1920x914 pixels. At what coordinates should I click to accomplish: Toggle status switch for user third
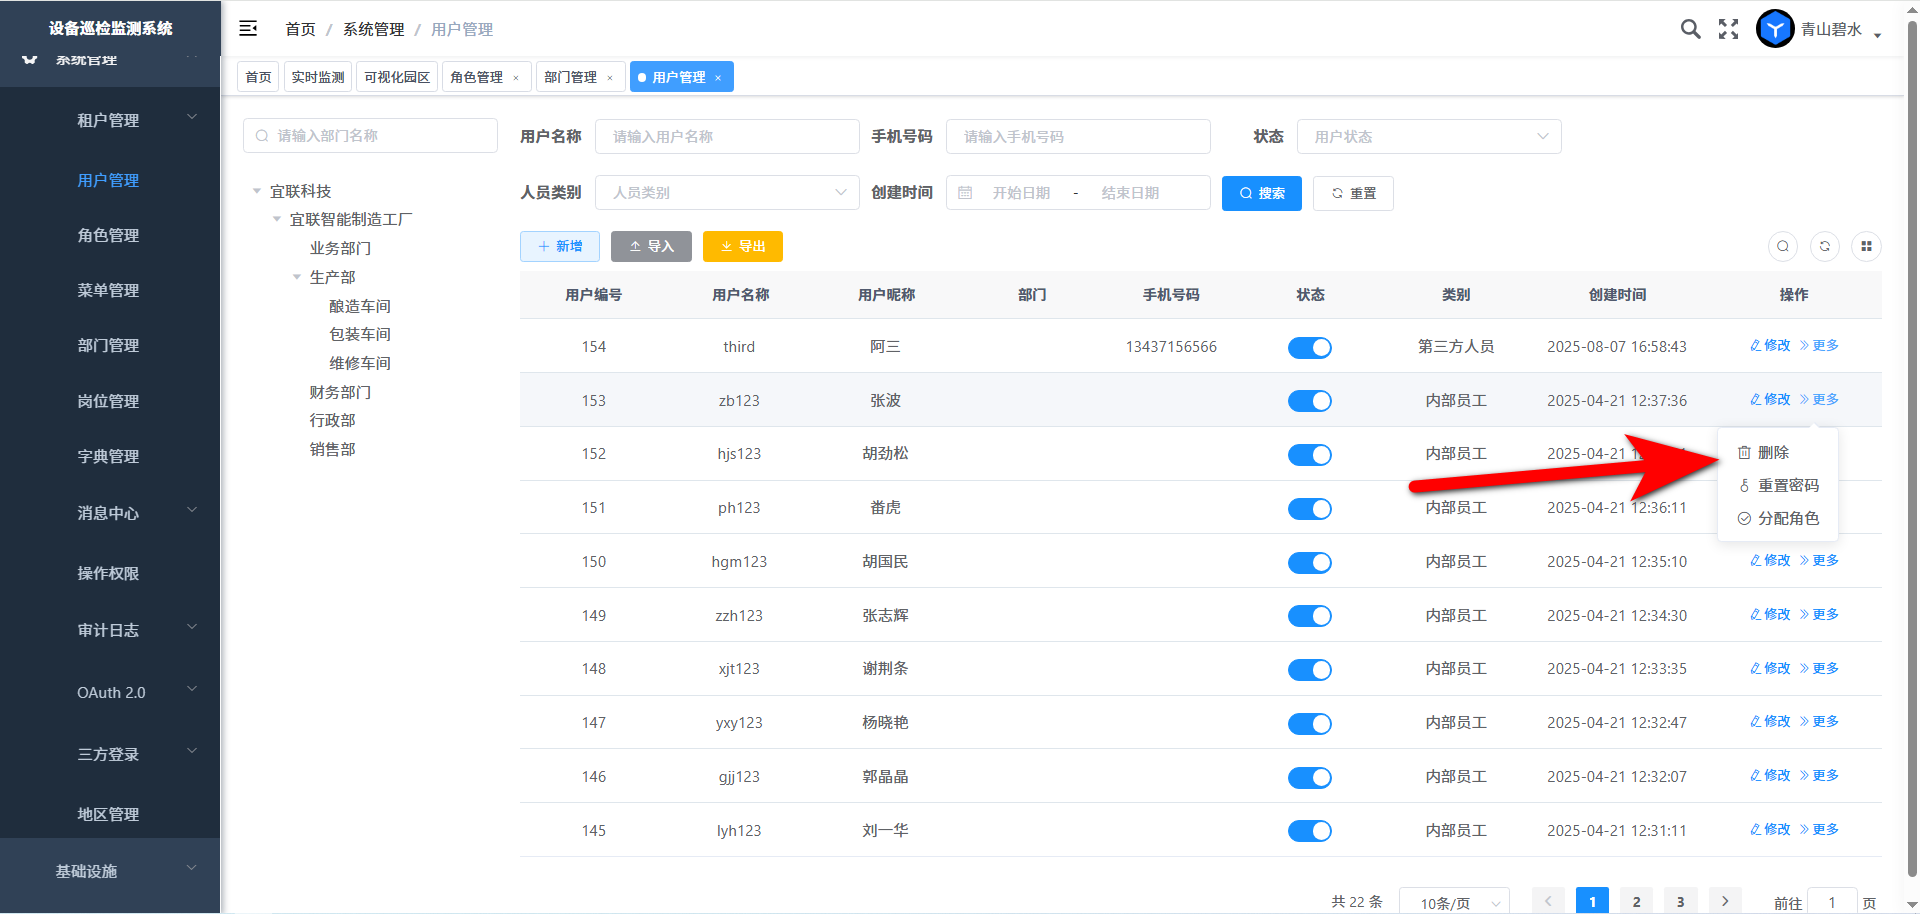coord(1309,348)
